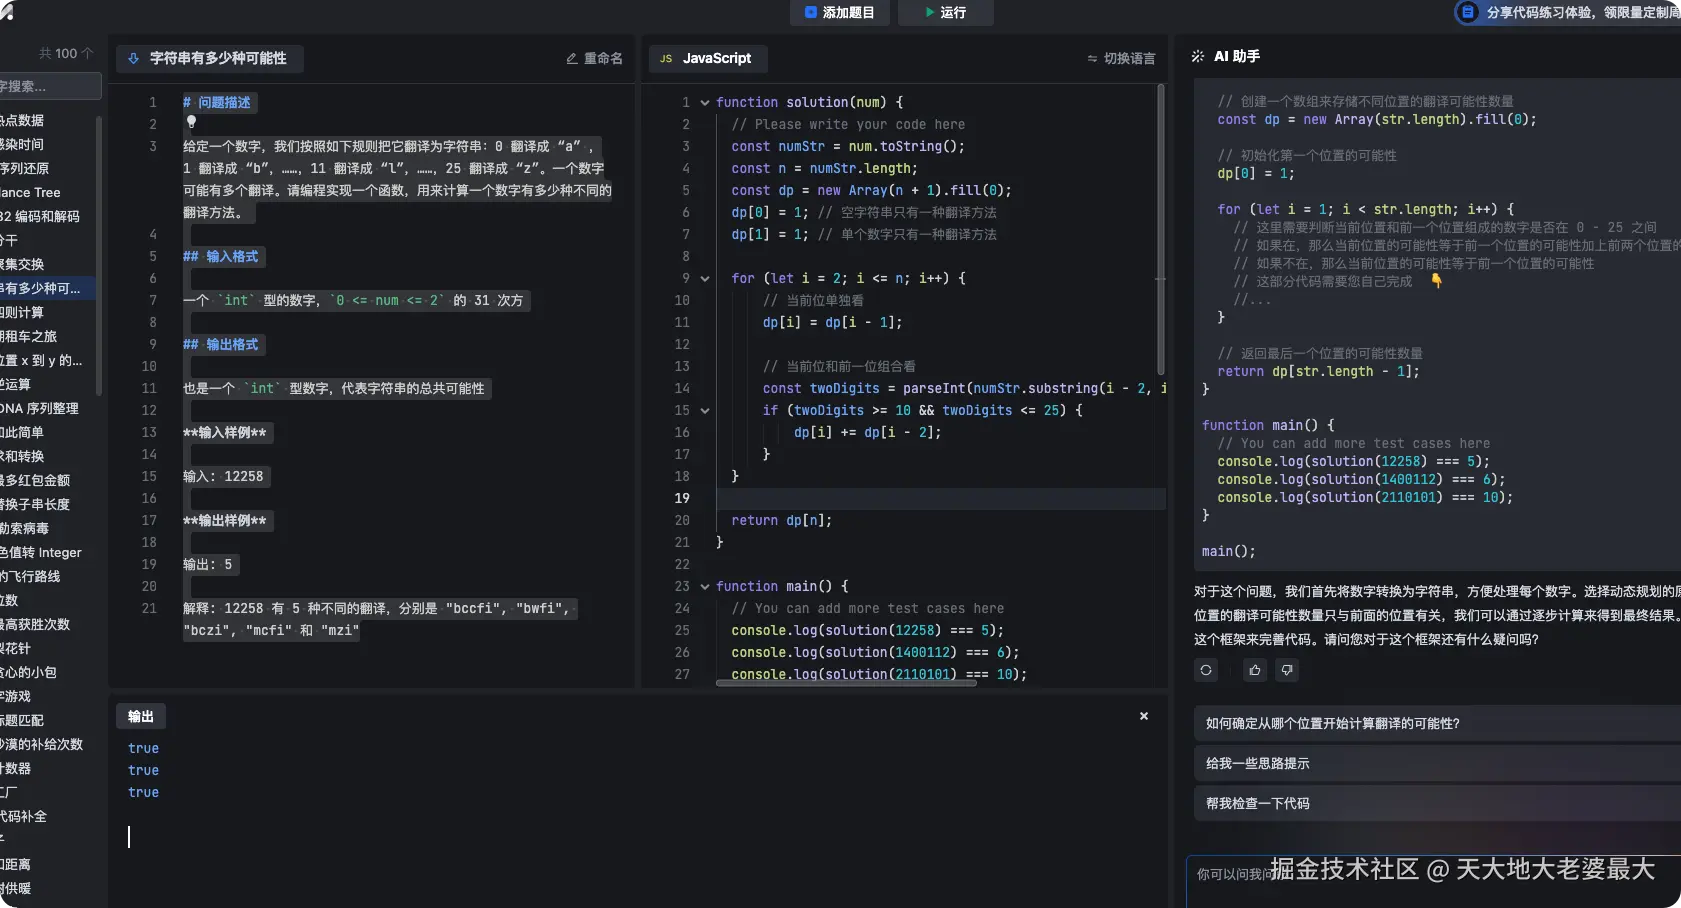Click the 给我一些思路提示 suggestion

pos(1257,763)
